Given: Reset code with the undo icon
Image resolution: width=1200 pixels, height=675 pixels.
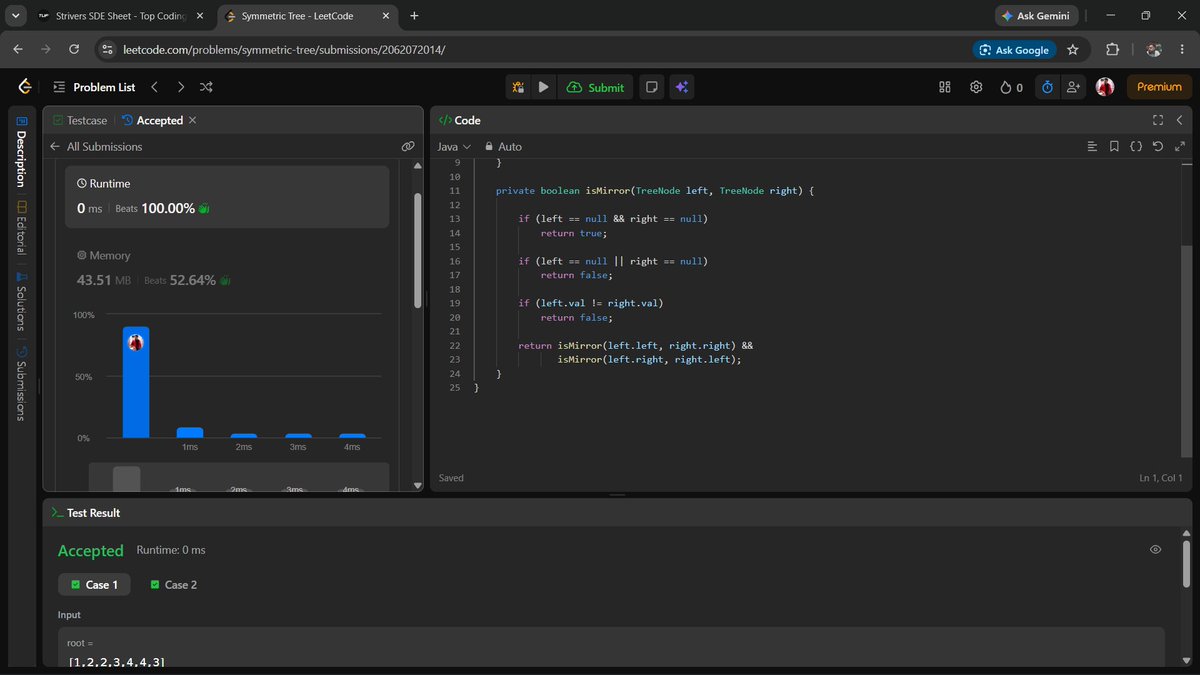Looking at the screenshot, I should 1157,146.
